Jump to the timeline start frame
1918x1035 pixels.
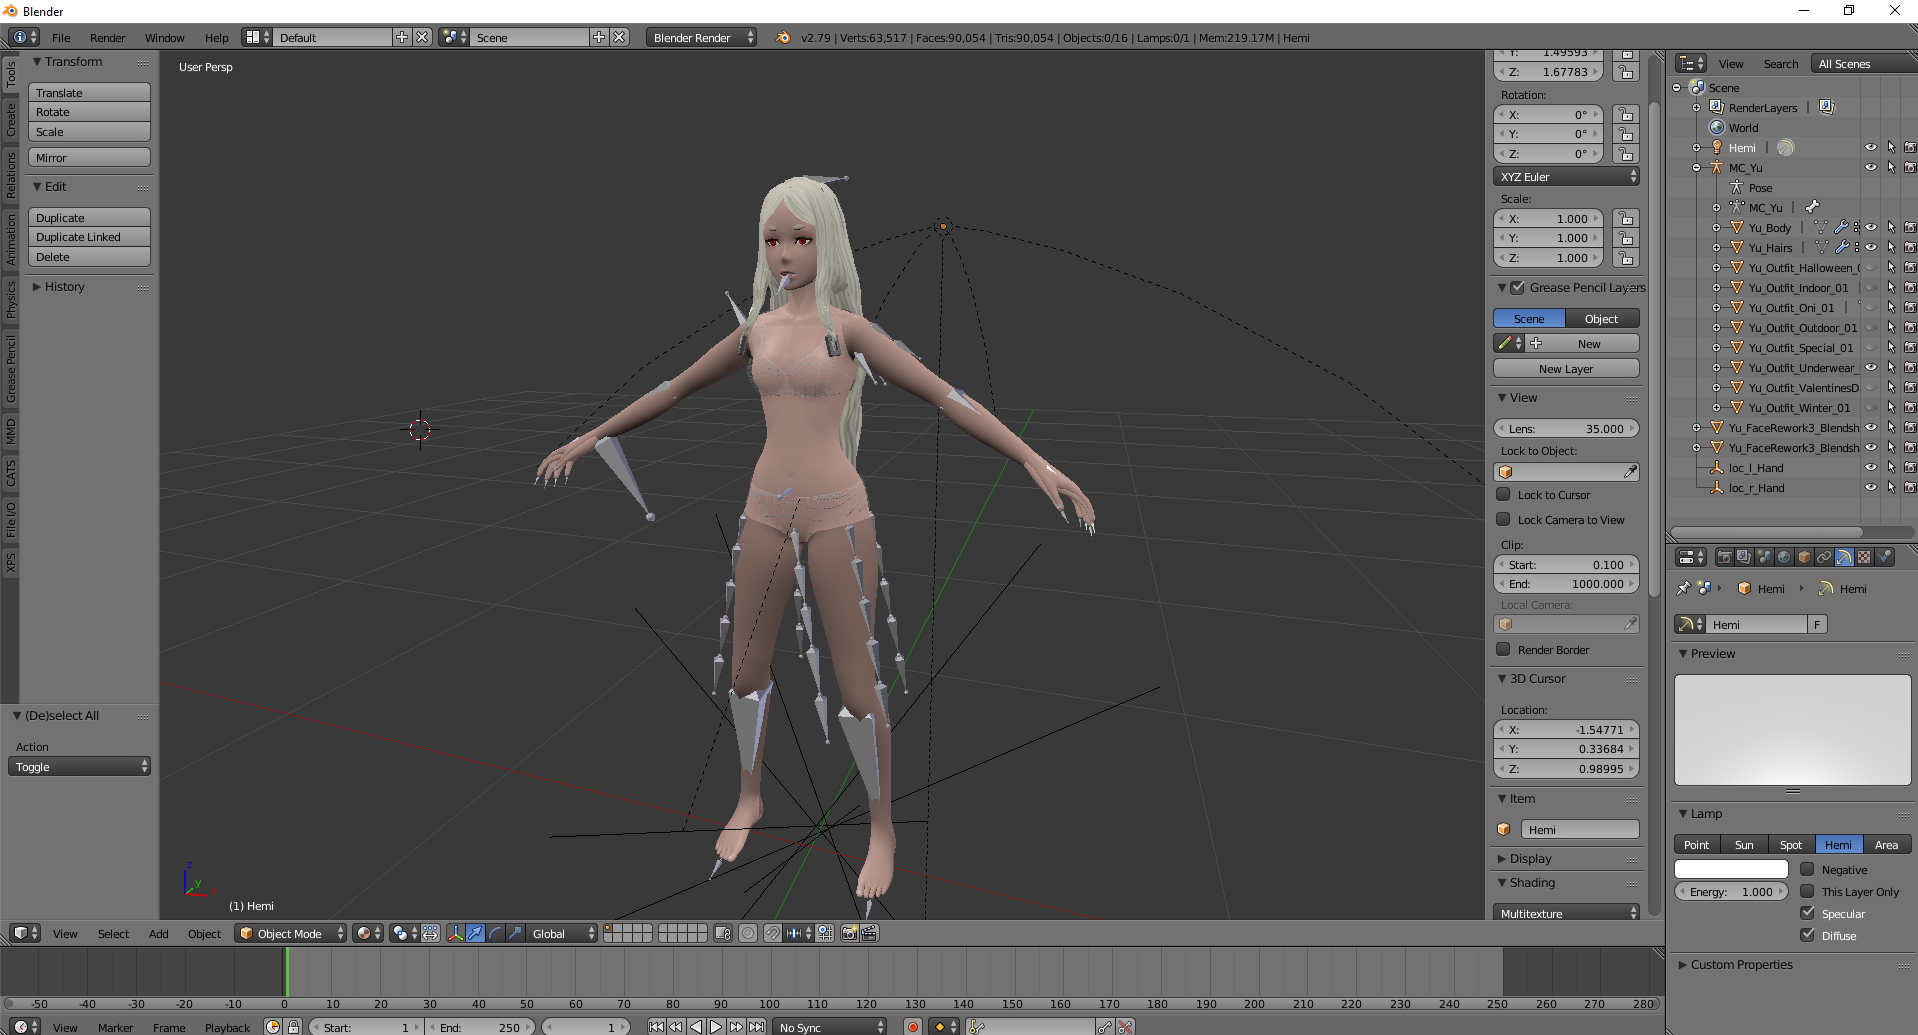pyautogui.click(x=656, y=1027)
